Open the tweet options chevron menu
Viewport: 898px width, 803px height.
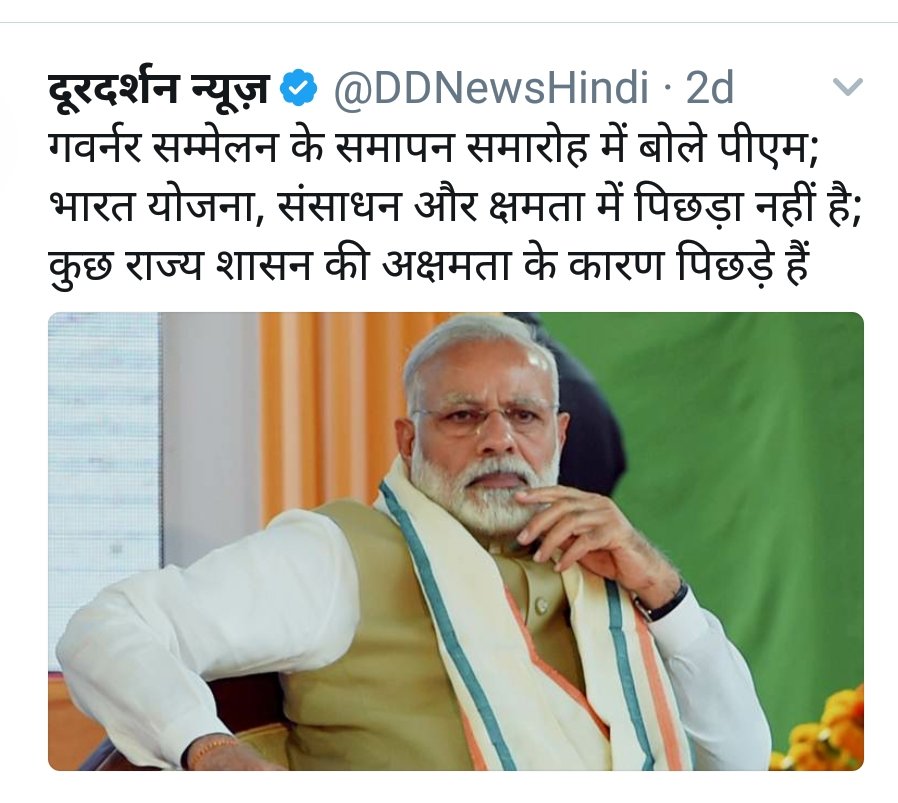[847, 87]
